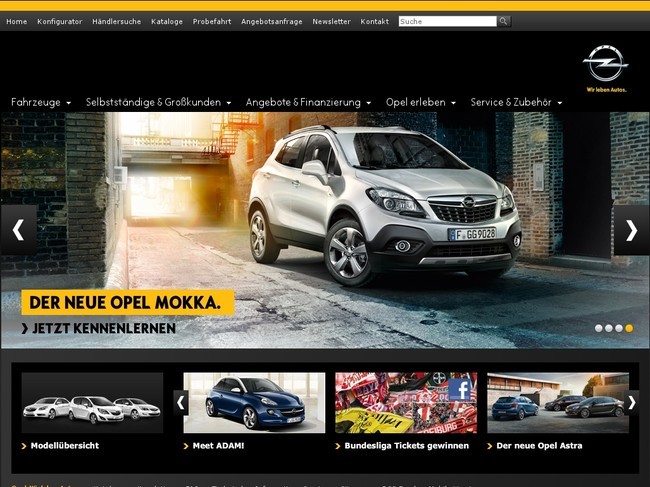
Task: Open the Meet ADAM! car thumbnail
Action: 254,402
